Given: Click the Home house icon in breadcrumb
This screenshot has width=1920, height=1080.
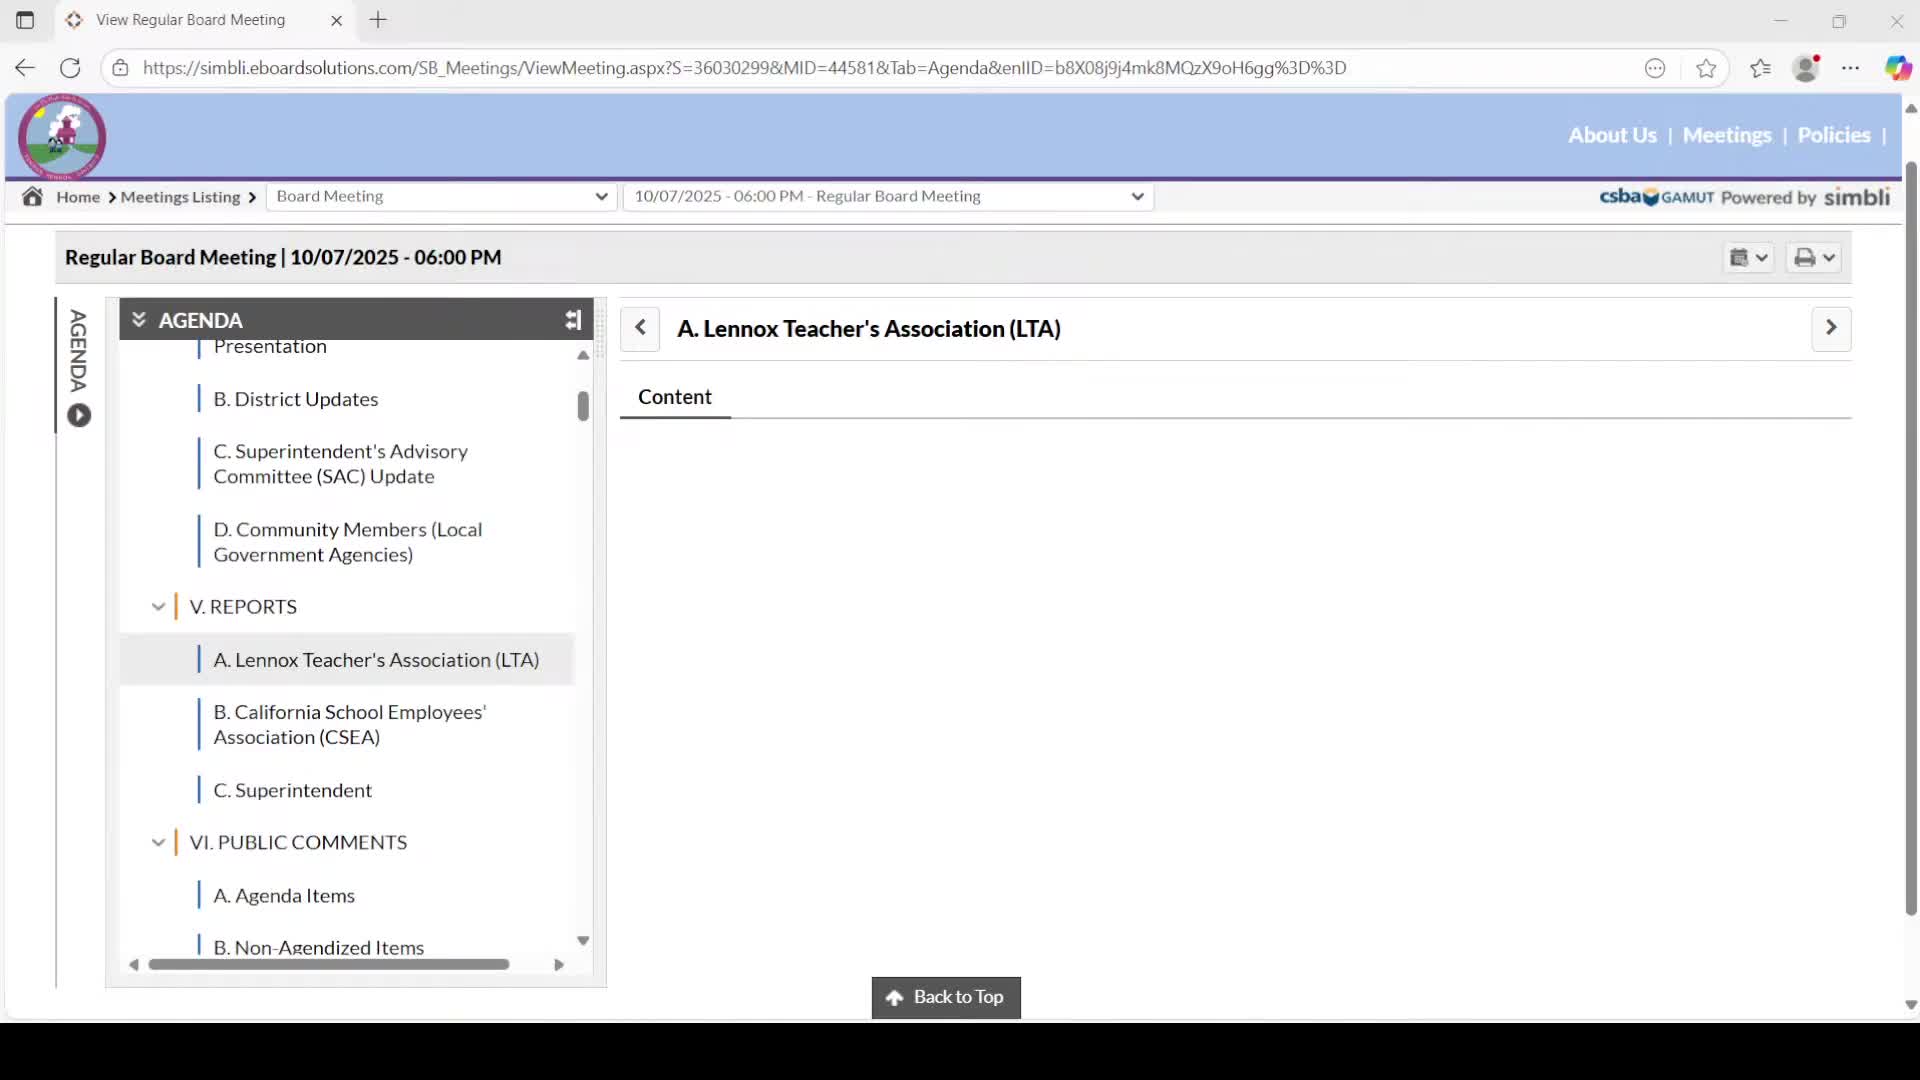Looking at the screenshot, I should tap(32, 196).
